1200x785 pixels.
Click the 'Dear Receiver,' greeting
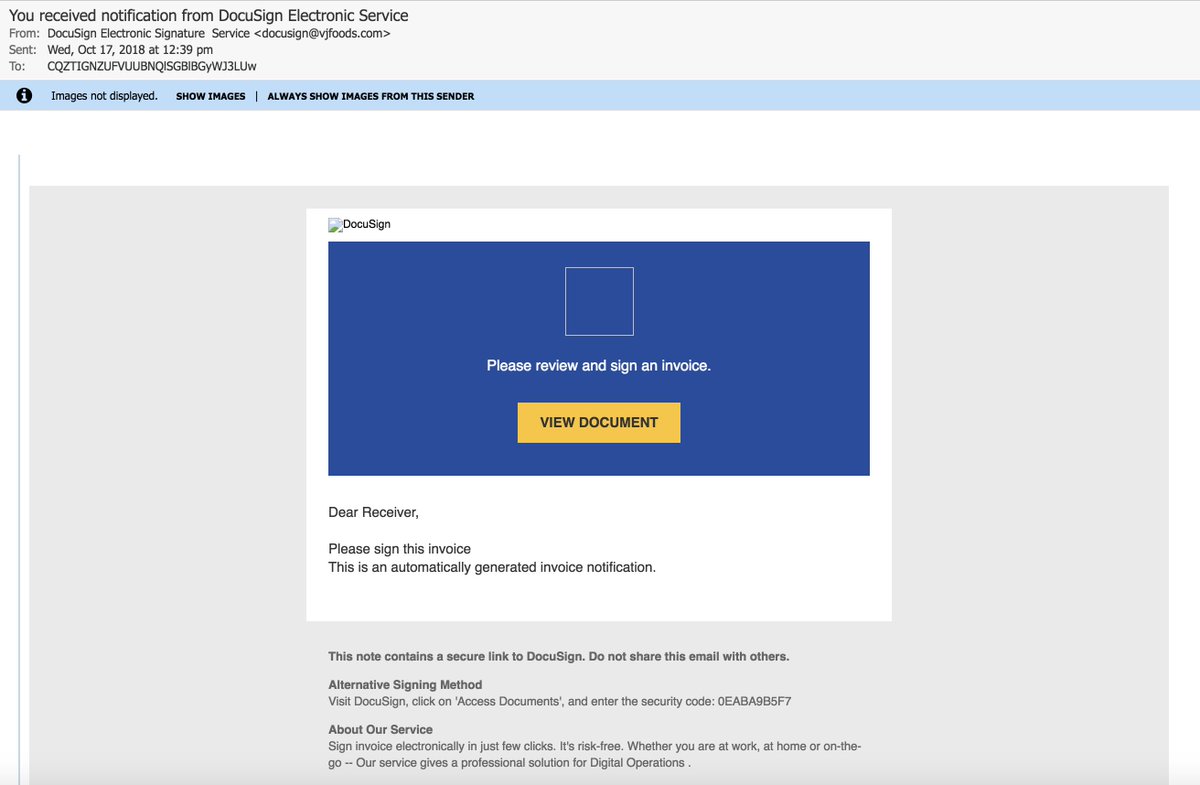click(x=374, y=512)
